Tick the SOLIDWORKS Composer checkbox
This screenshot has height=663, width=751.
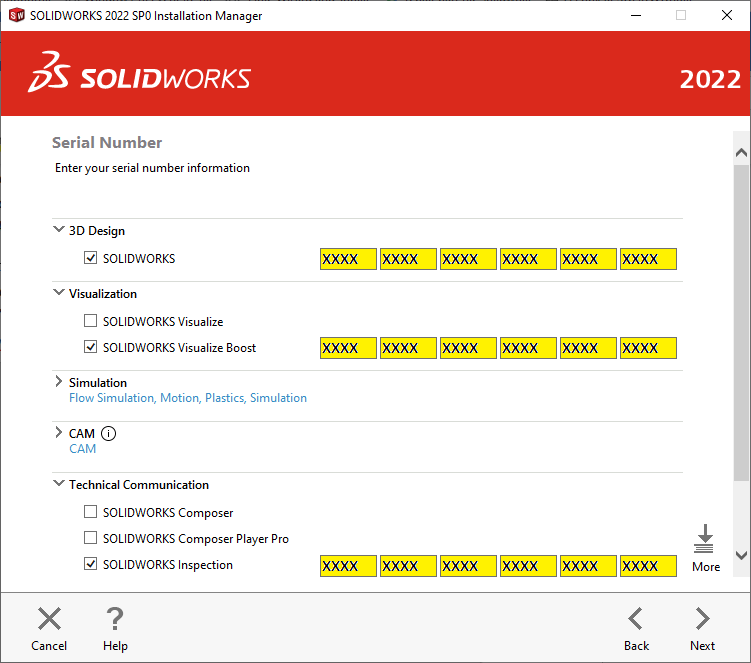pos(91,513)
